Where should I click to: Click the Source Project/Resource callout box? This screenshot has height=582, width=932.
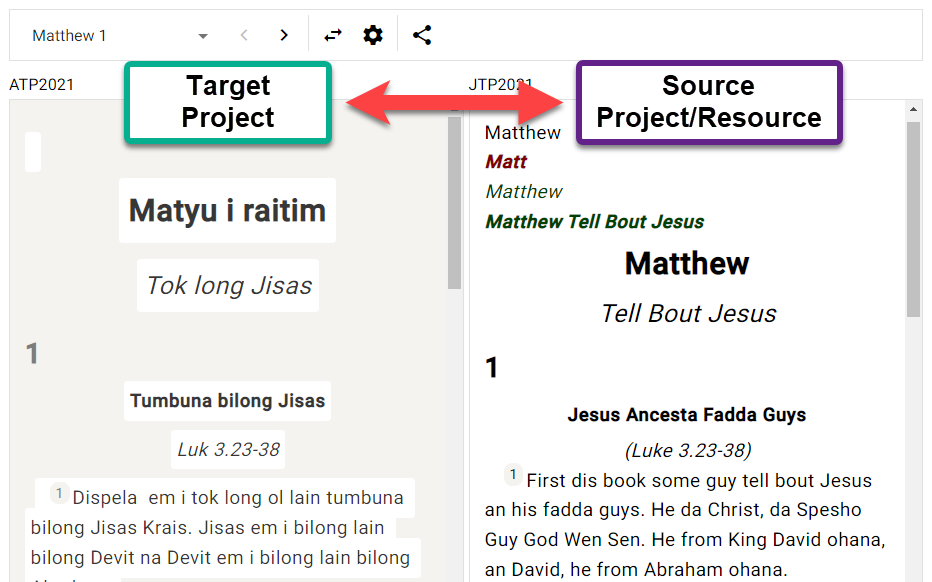(x=708, y=102)
